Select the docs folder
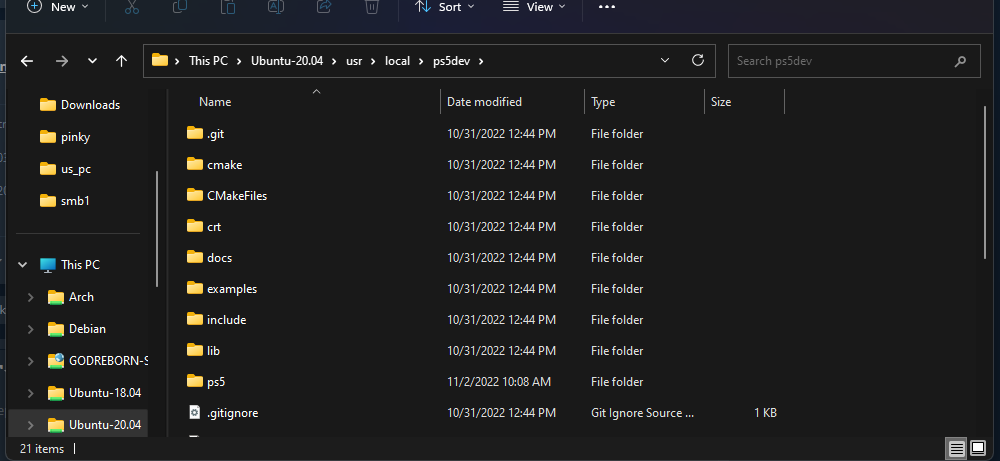The width and height of the screenshot is (1000, 461). 219,258
